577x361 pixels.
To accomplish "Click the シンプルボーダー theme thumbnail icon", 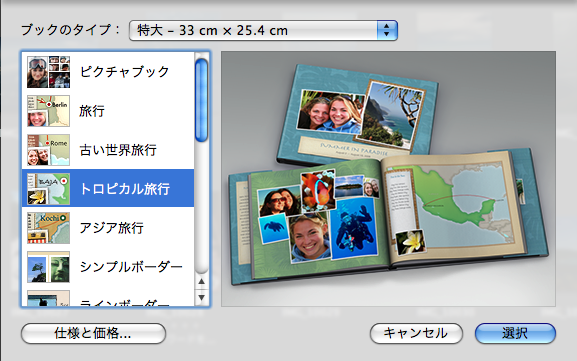I will tap(48, 267).
